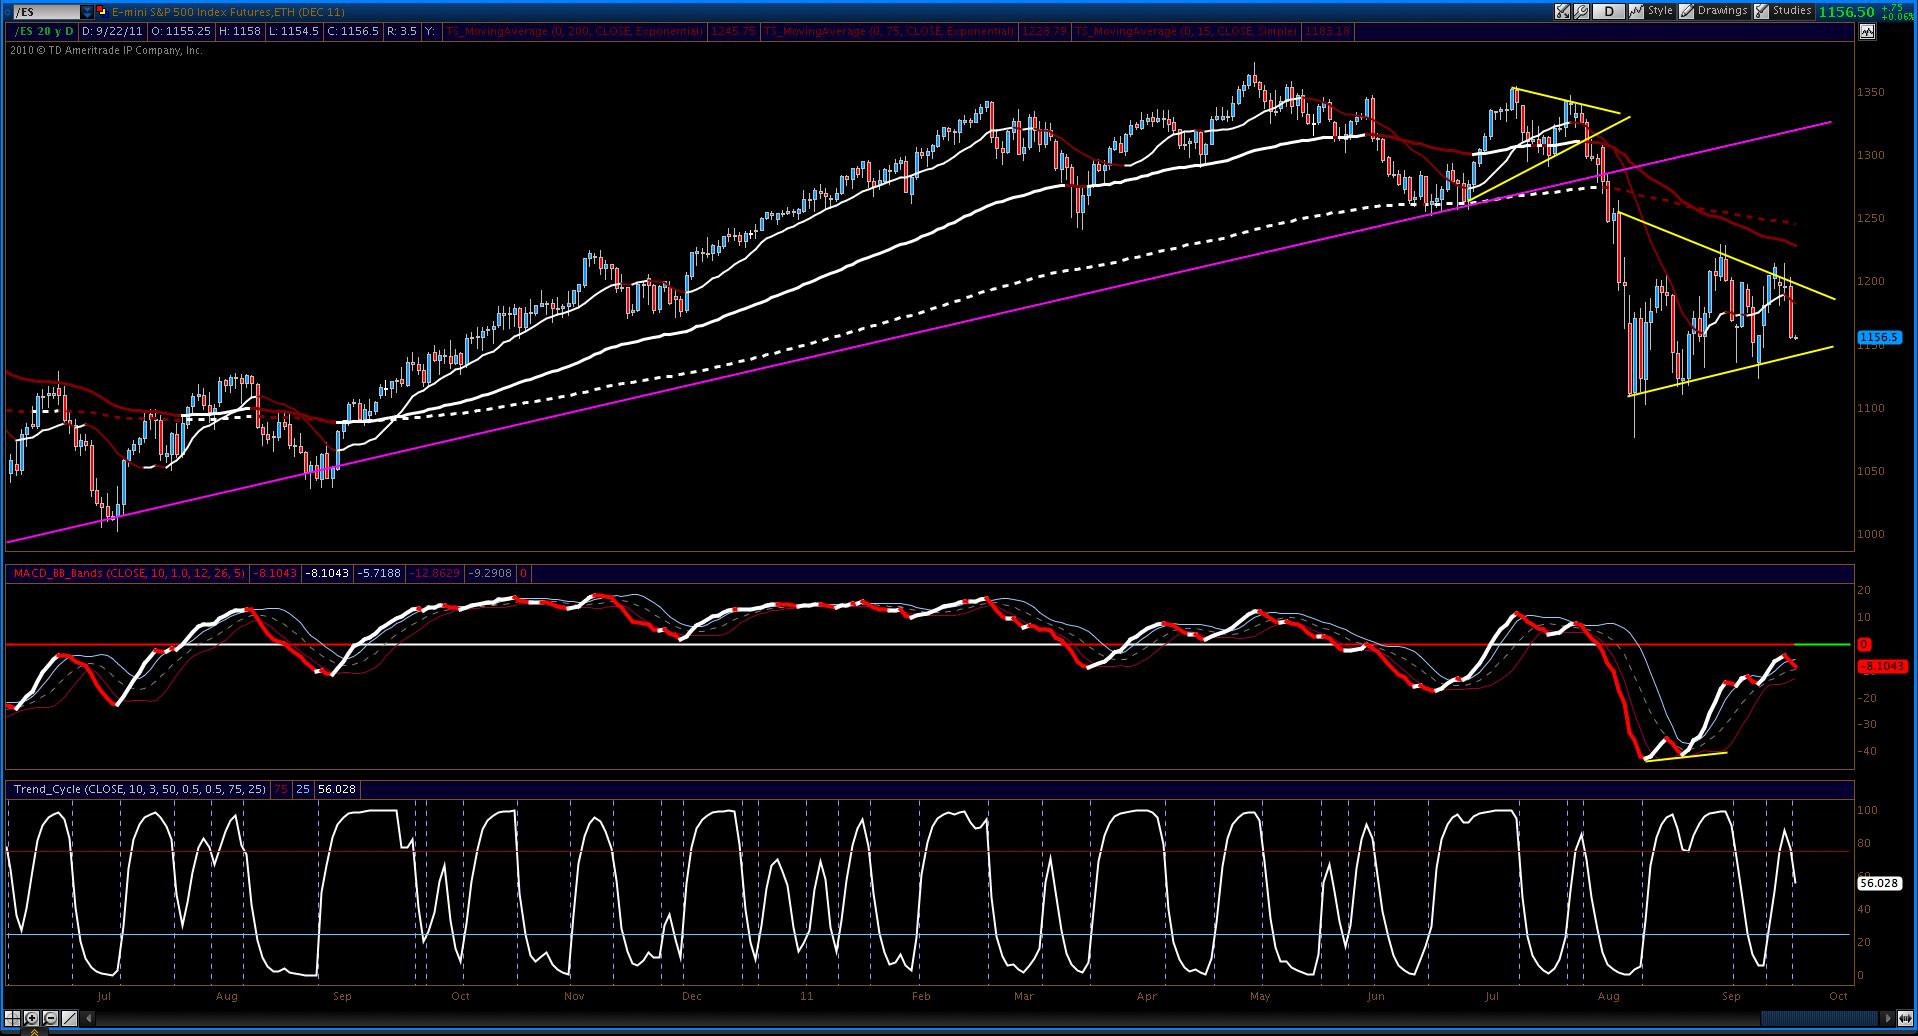Click the D: 9/22/11 date value
This screenshot has width=1918, height=1036.
click(111, 32)
